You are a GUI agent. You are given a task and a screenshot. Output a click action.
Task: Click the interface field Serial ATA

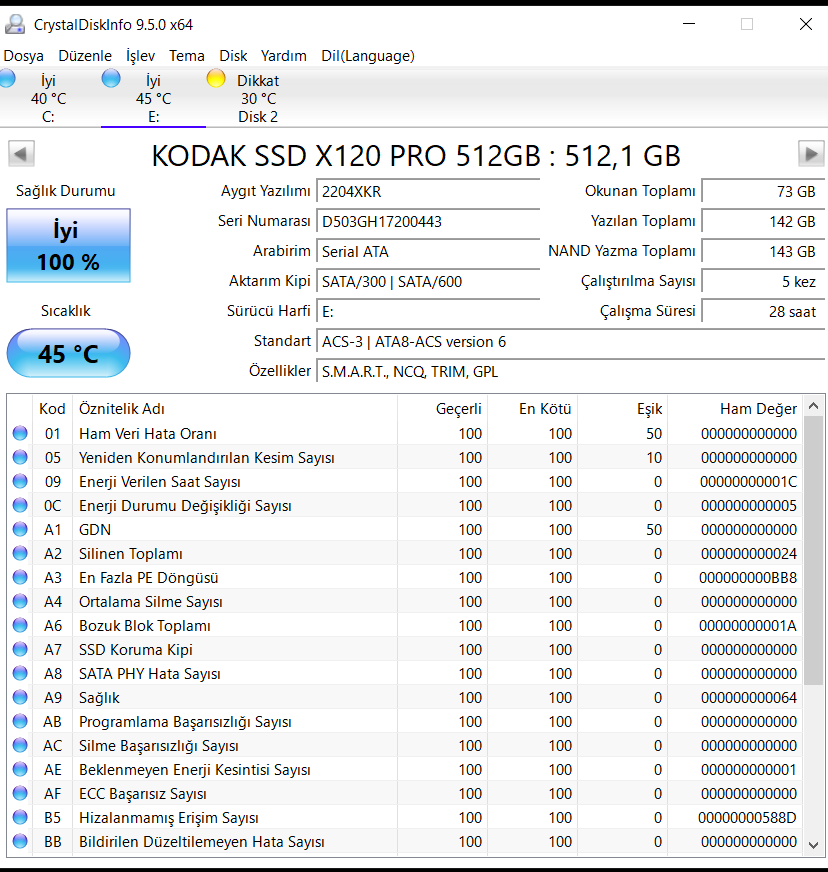(x=428, y=252)
